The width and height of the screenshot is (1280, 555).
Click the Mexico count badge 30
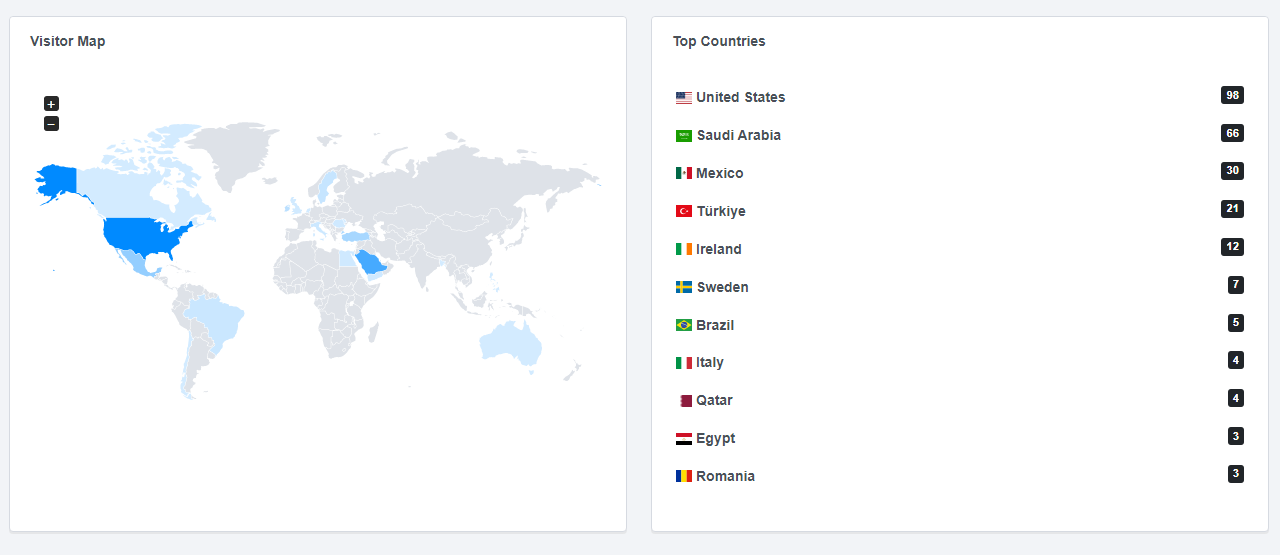(1232, 171)
